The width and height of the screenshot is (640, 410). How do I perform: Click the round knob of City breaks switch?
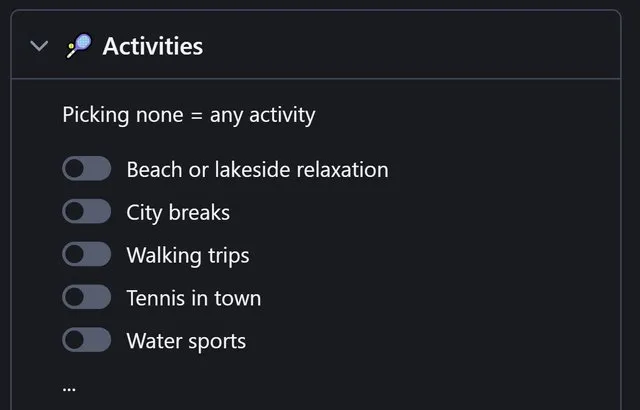tap(75, 211)
